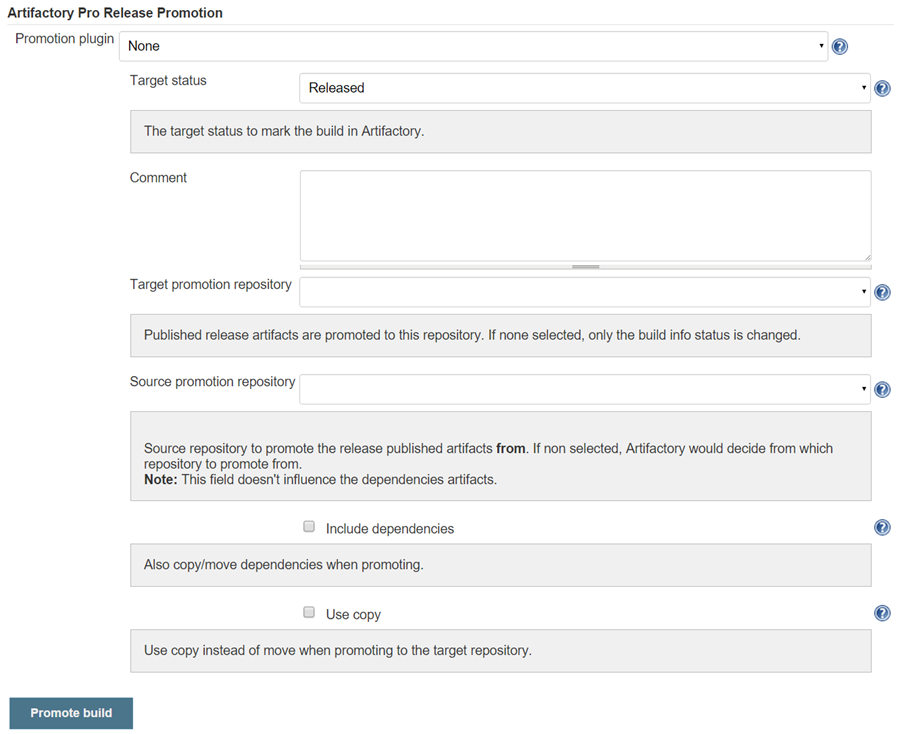Click the Target promotion repository label
Screen dimensions: 900x734
[211, 284]
